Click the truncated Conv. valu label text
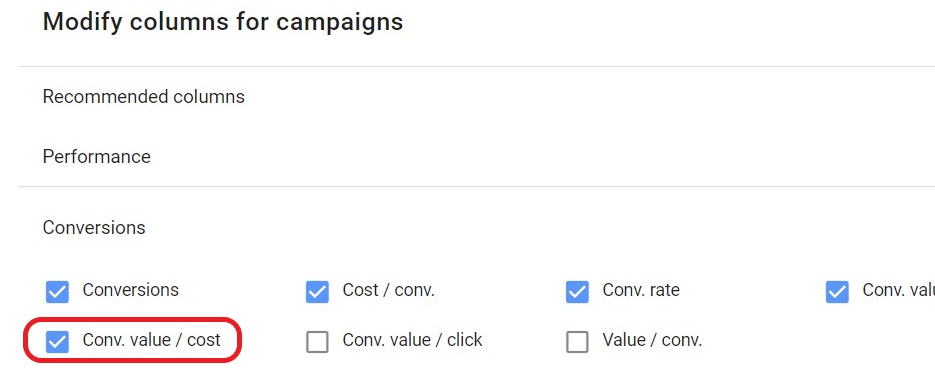Image resolution: width=935 pixels, height=379 pixels. [899, 290]
